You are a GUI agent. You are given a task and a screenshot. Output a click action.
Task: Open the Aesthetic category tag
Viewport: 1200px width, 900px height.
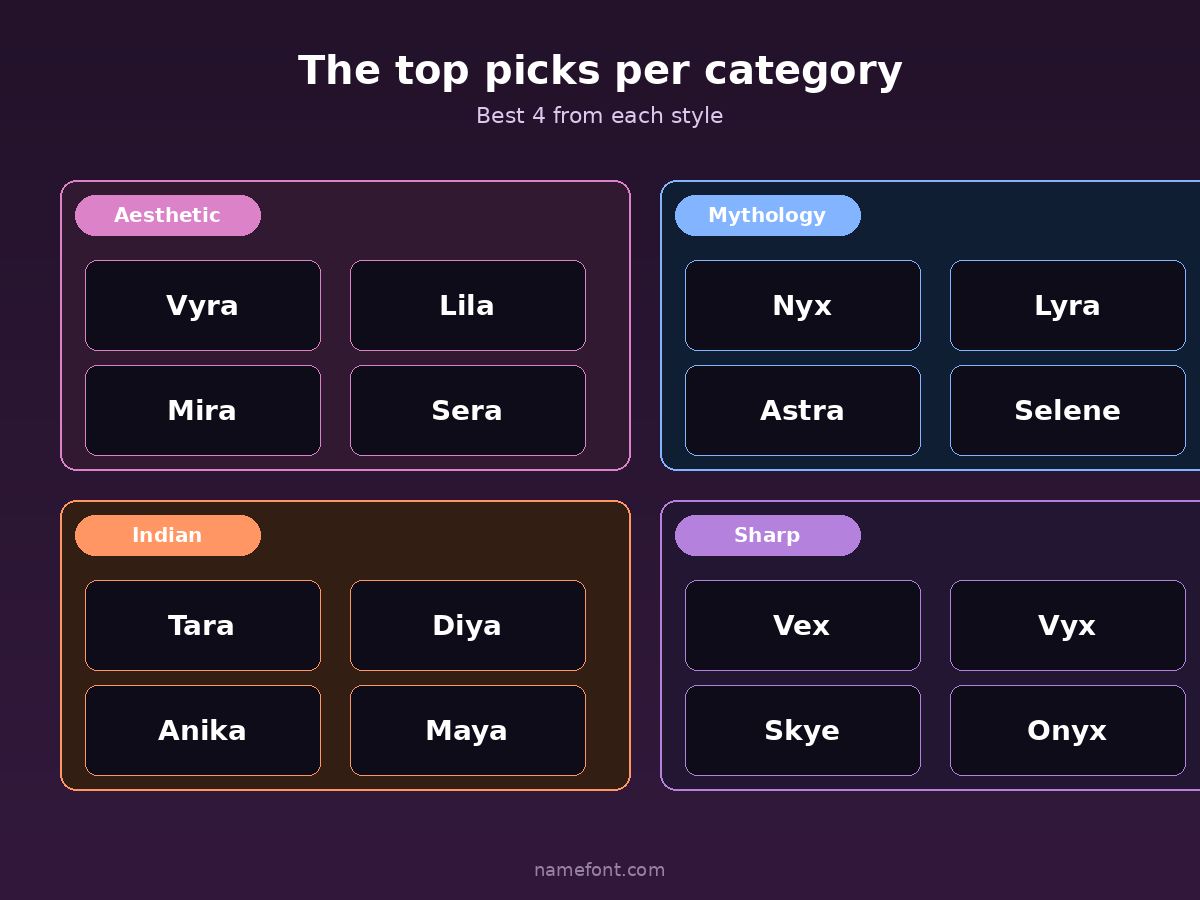[168, 216]
